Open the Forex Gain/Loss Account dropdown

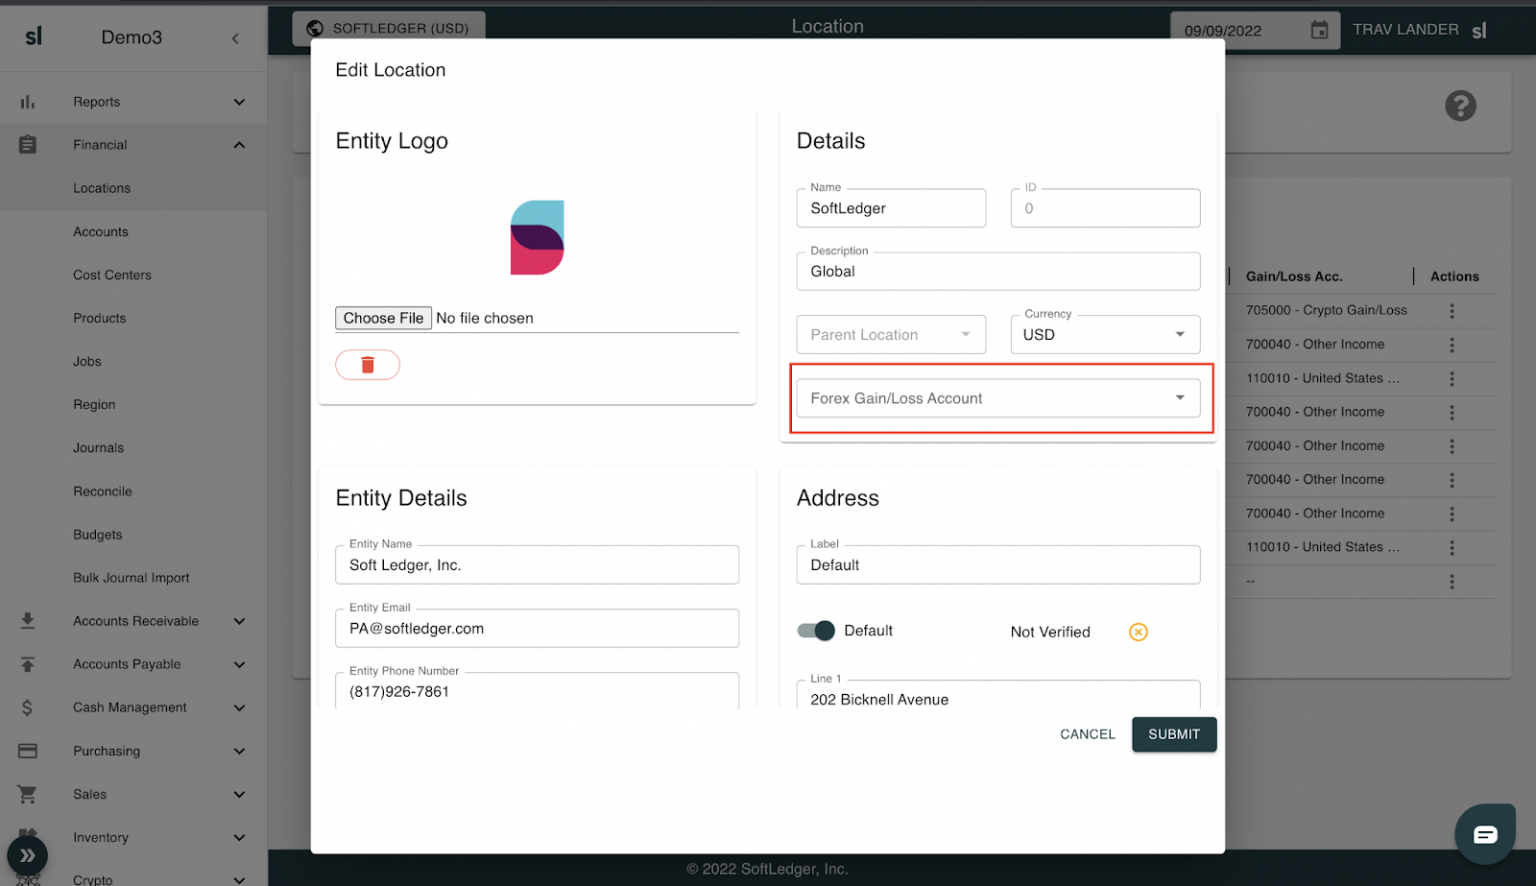[x=997, y=398]
